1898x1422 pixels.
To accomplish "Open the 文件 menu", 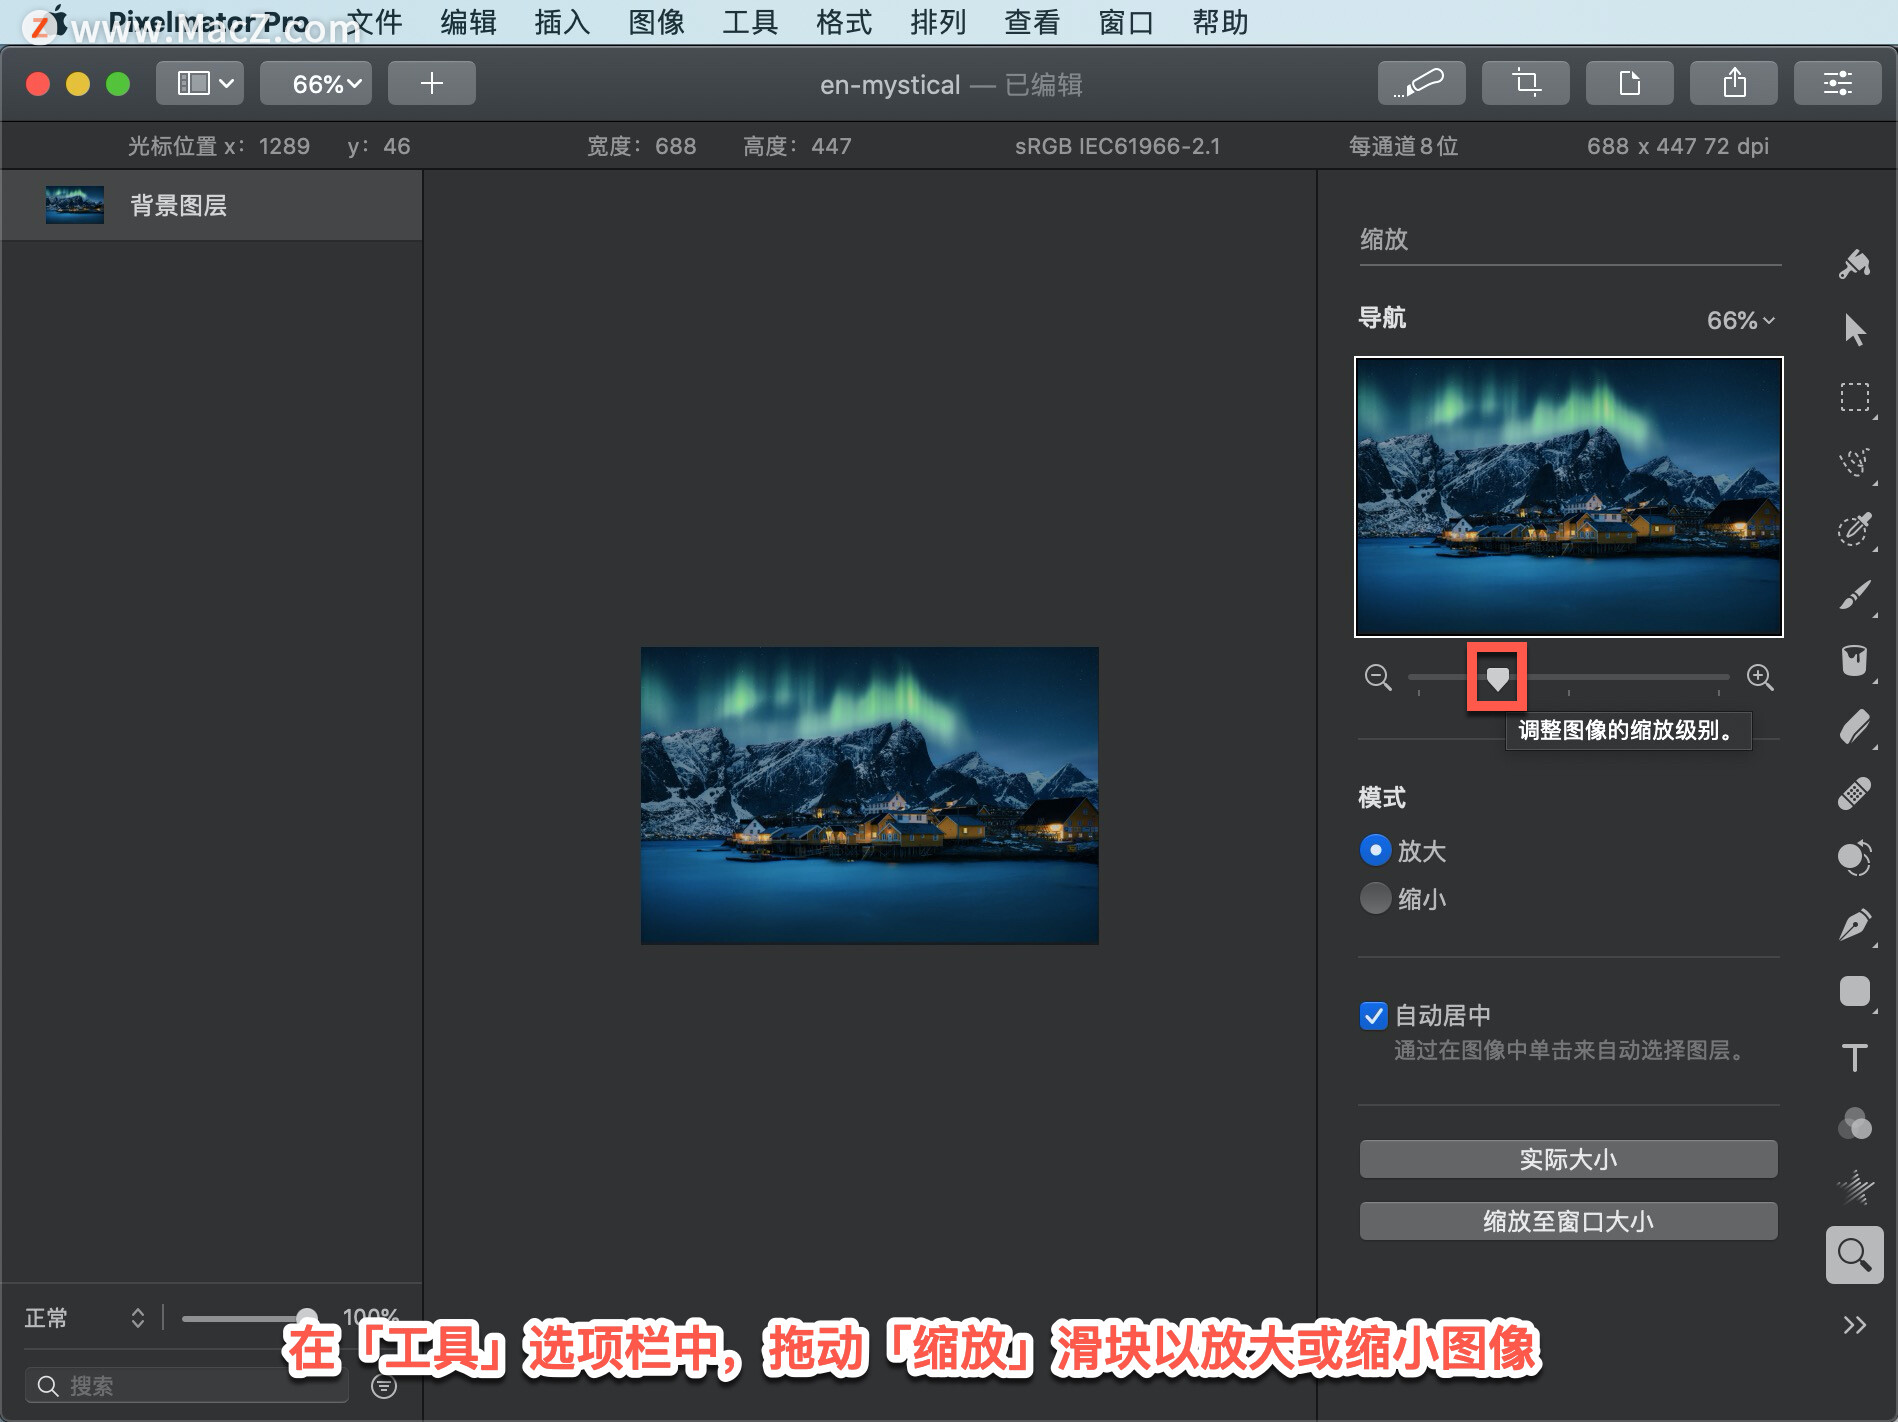I will [374, 22].
